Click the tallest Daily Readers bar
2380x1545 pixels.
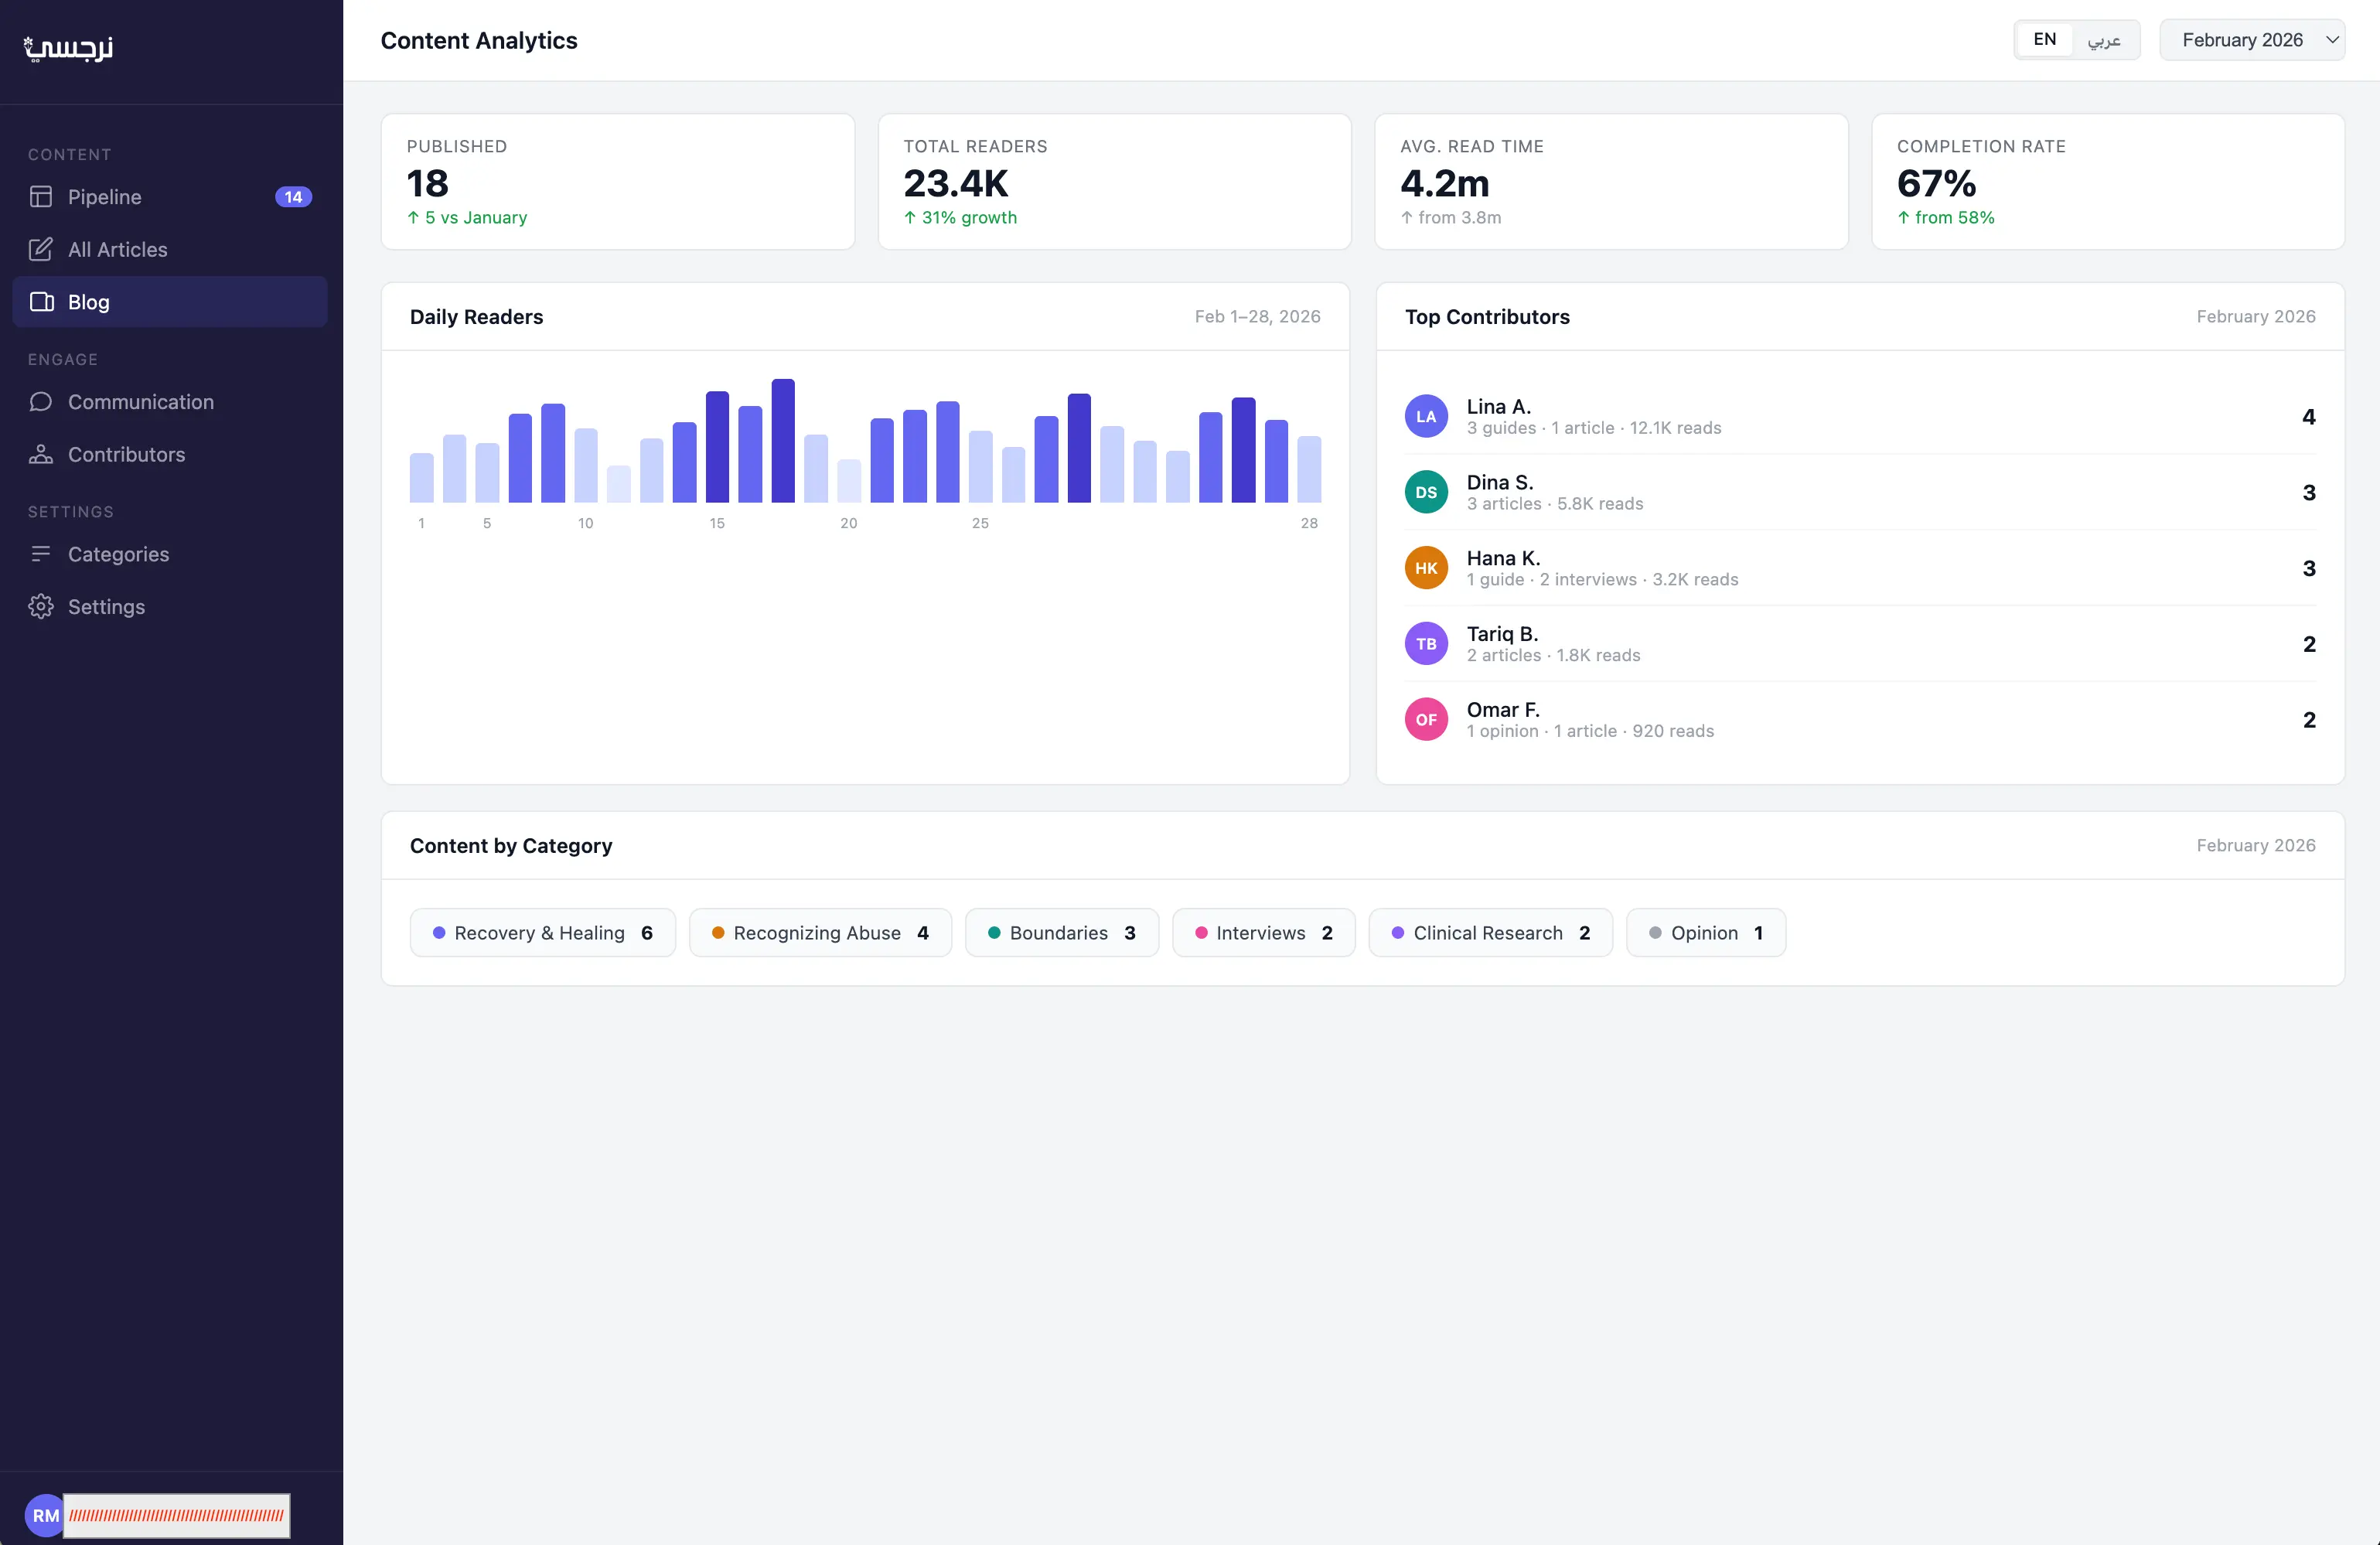point(783,440)
